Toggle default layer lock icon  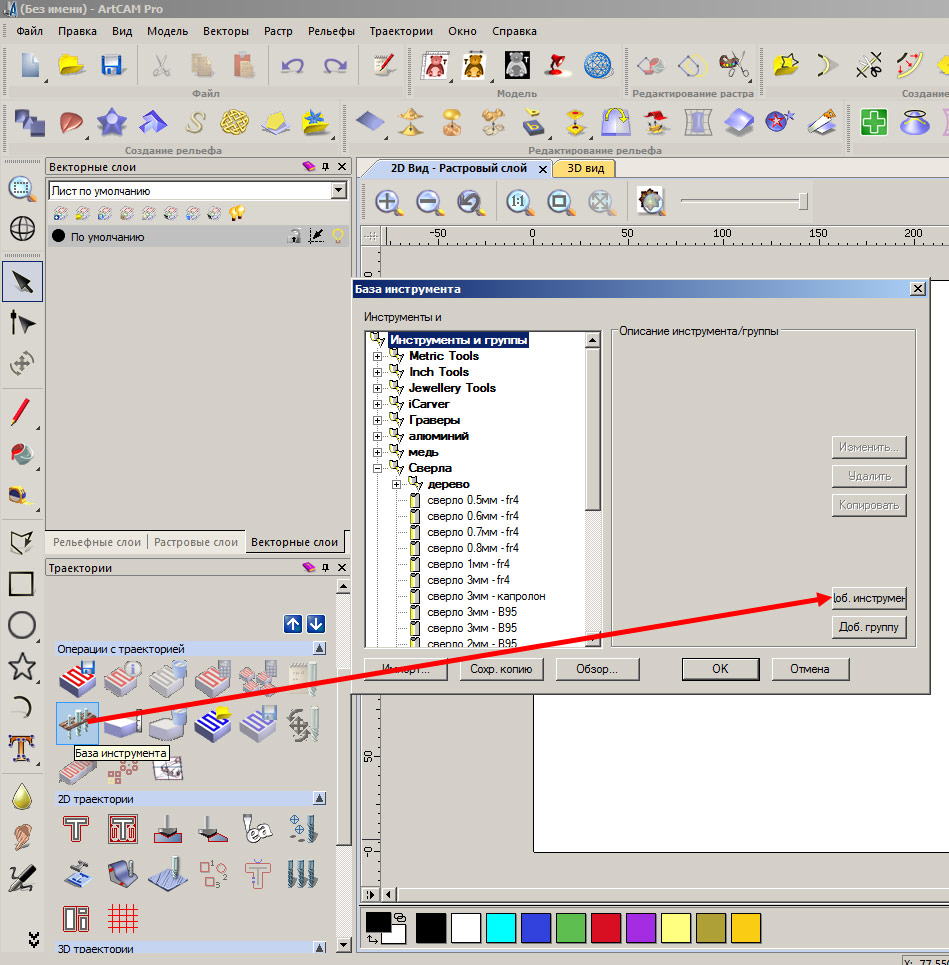click(x=295, y=236)
